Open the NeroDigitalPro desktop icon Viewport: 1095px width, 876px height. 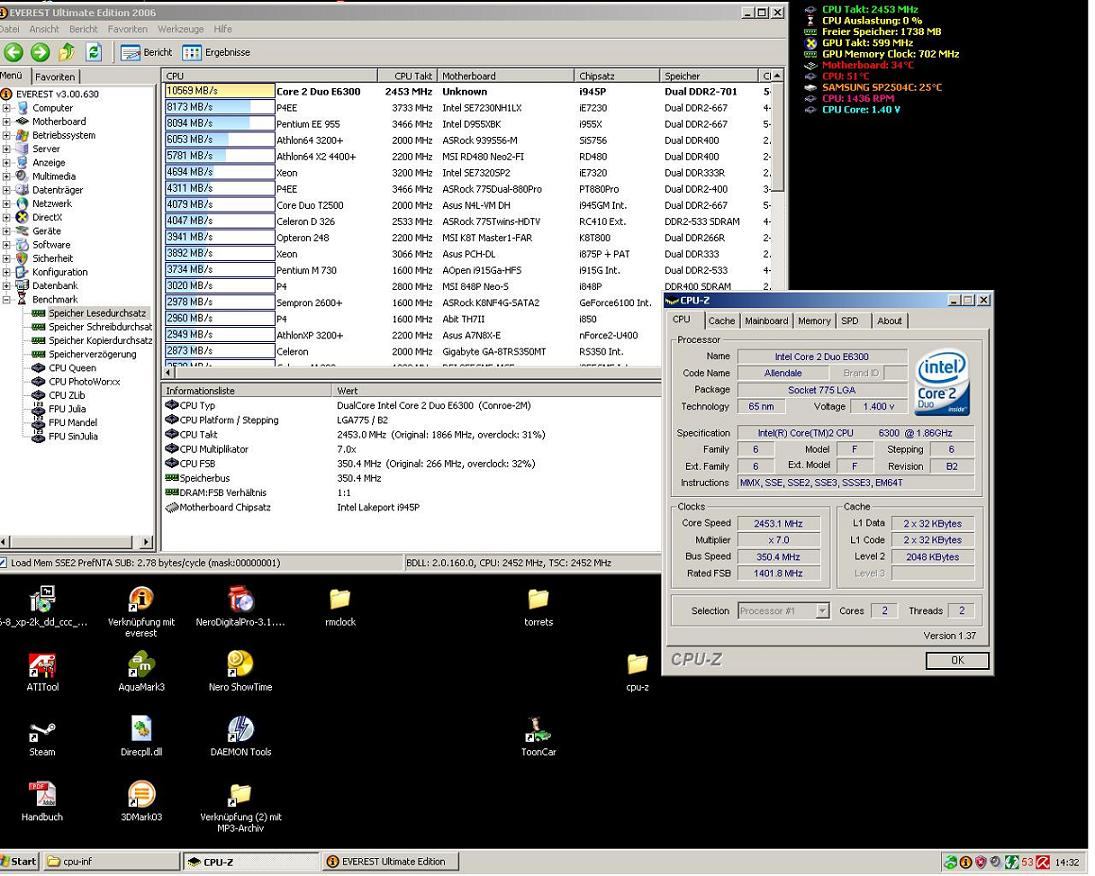point(240,607)
